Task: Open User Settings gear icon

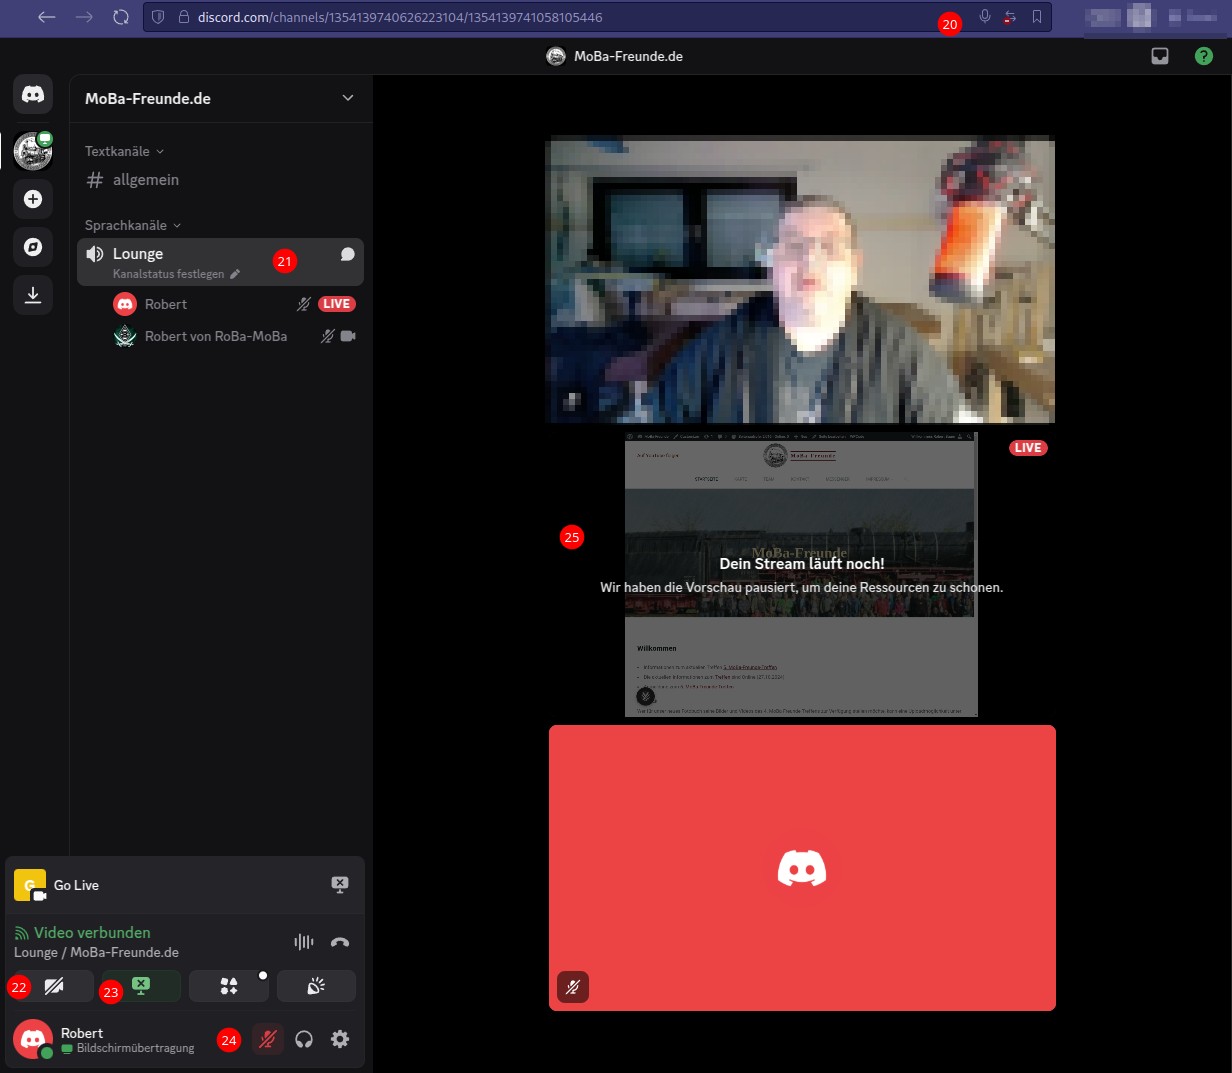Action: point(340,1039)
